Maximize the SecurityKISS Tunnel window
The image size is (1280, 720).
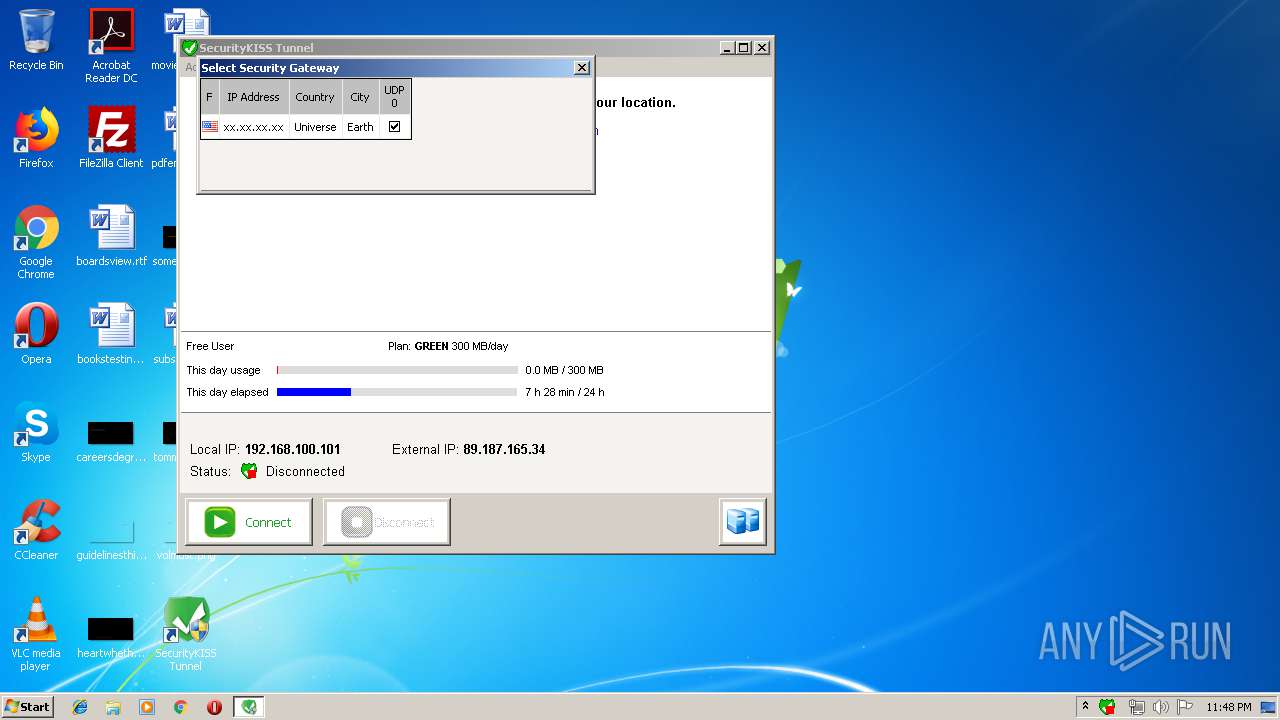743,48
